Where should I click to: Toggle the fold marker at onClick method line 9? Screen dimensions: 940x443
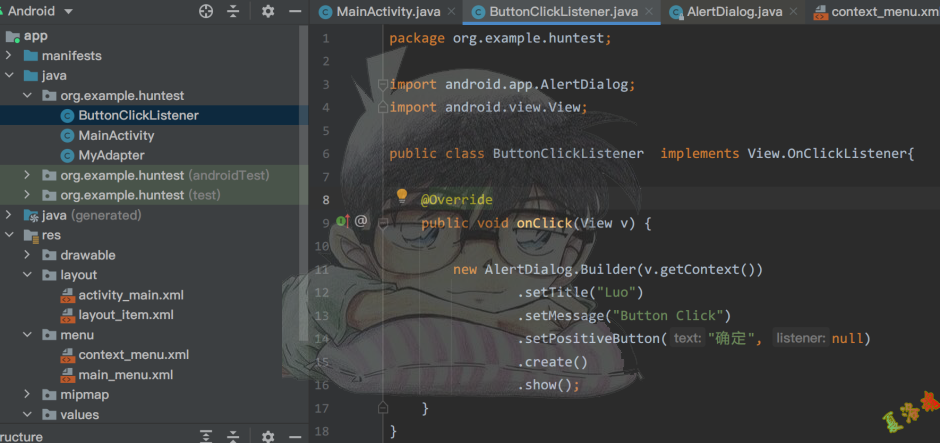coord(383,222)
